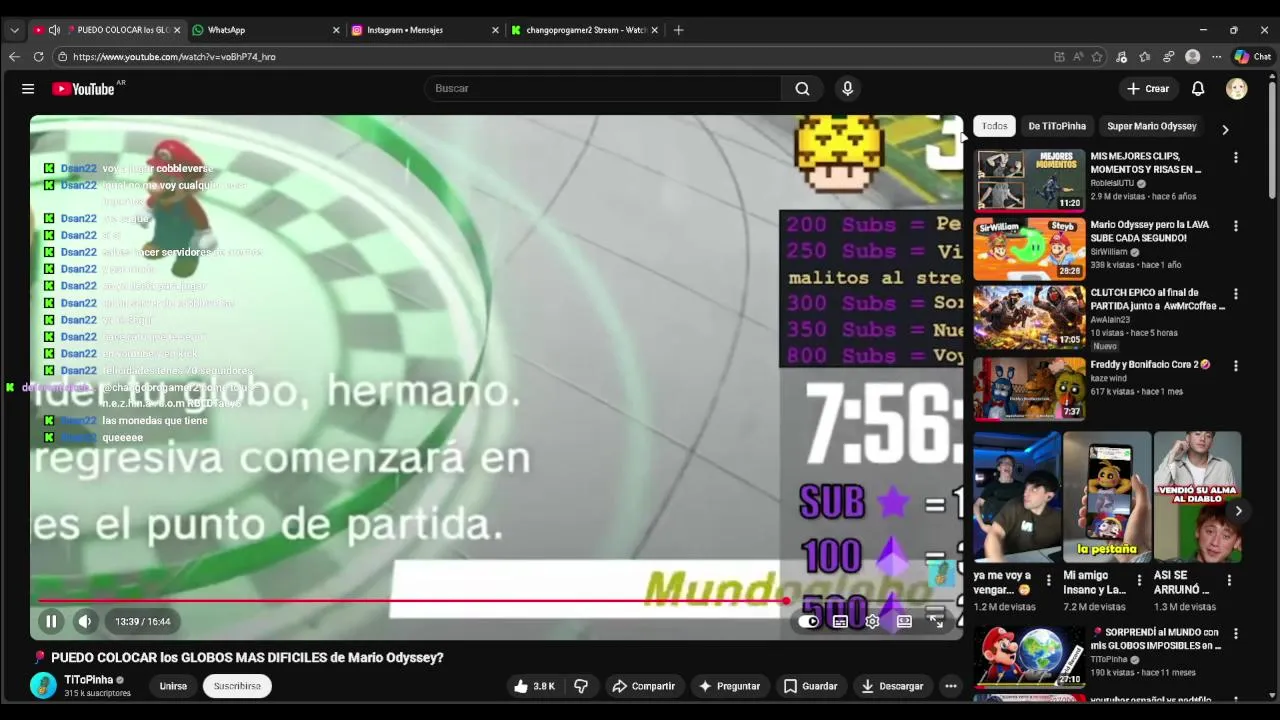The image size is (1280, 720).
Task: Add page to favorites star
Action: (1097, 57)
